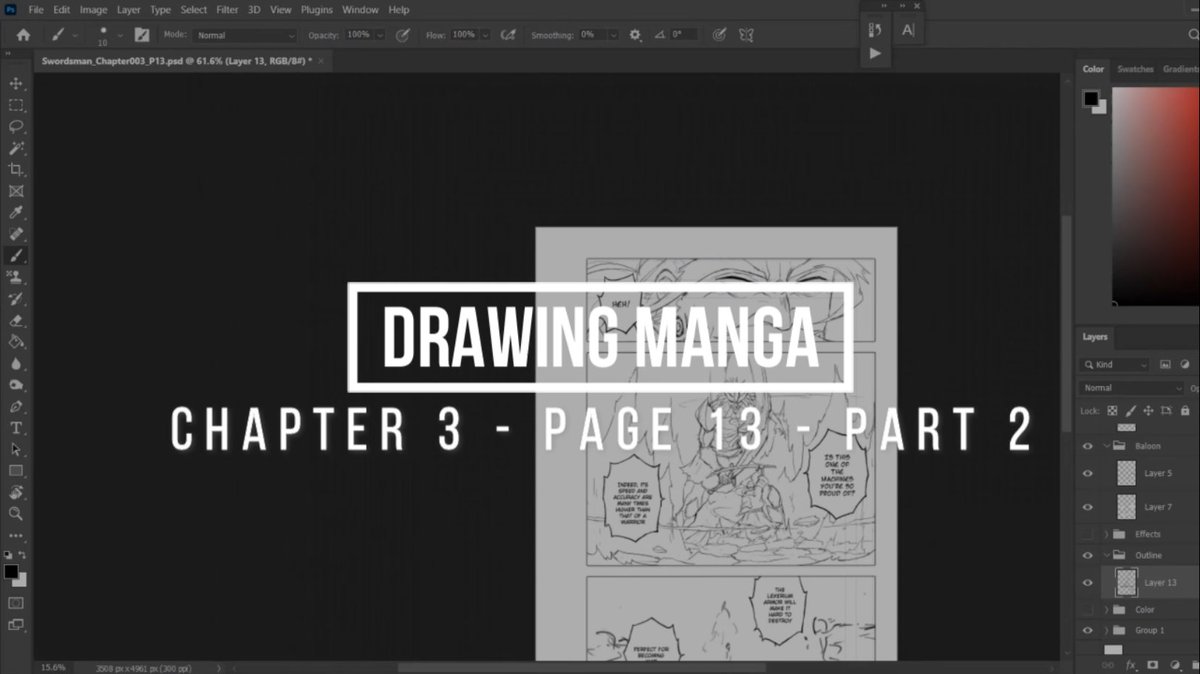Select the Brush tool in left toolbar

16,256
